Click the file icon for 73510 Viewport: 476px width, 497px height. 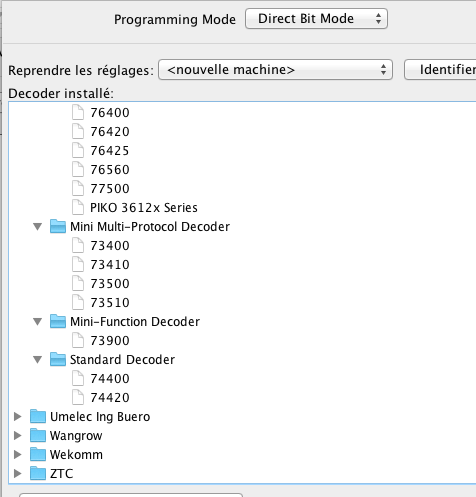tap(78, 302)
